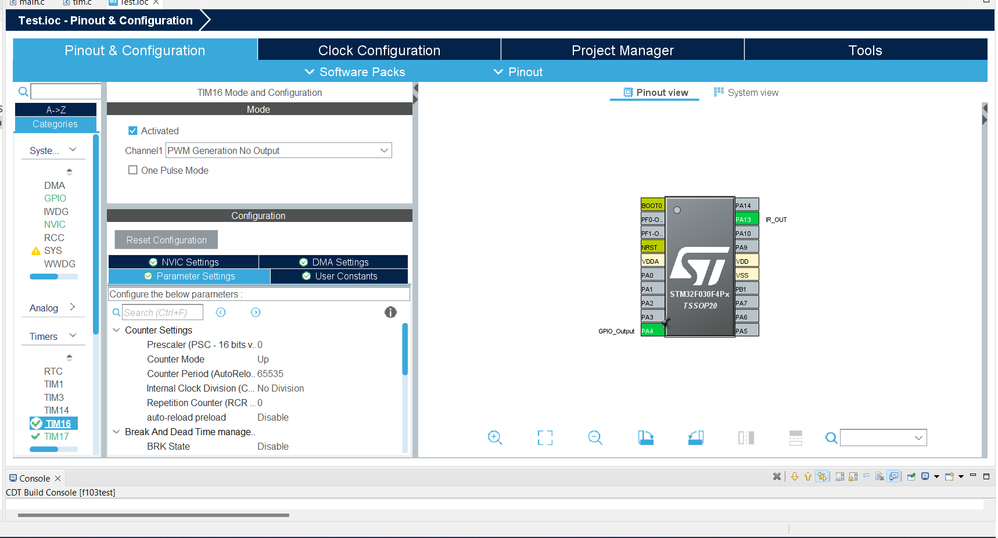Click the console horizontal scrollbar

(153, 515)
